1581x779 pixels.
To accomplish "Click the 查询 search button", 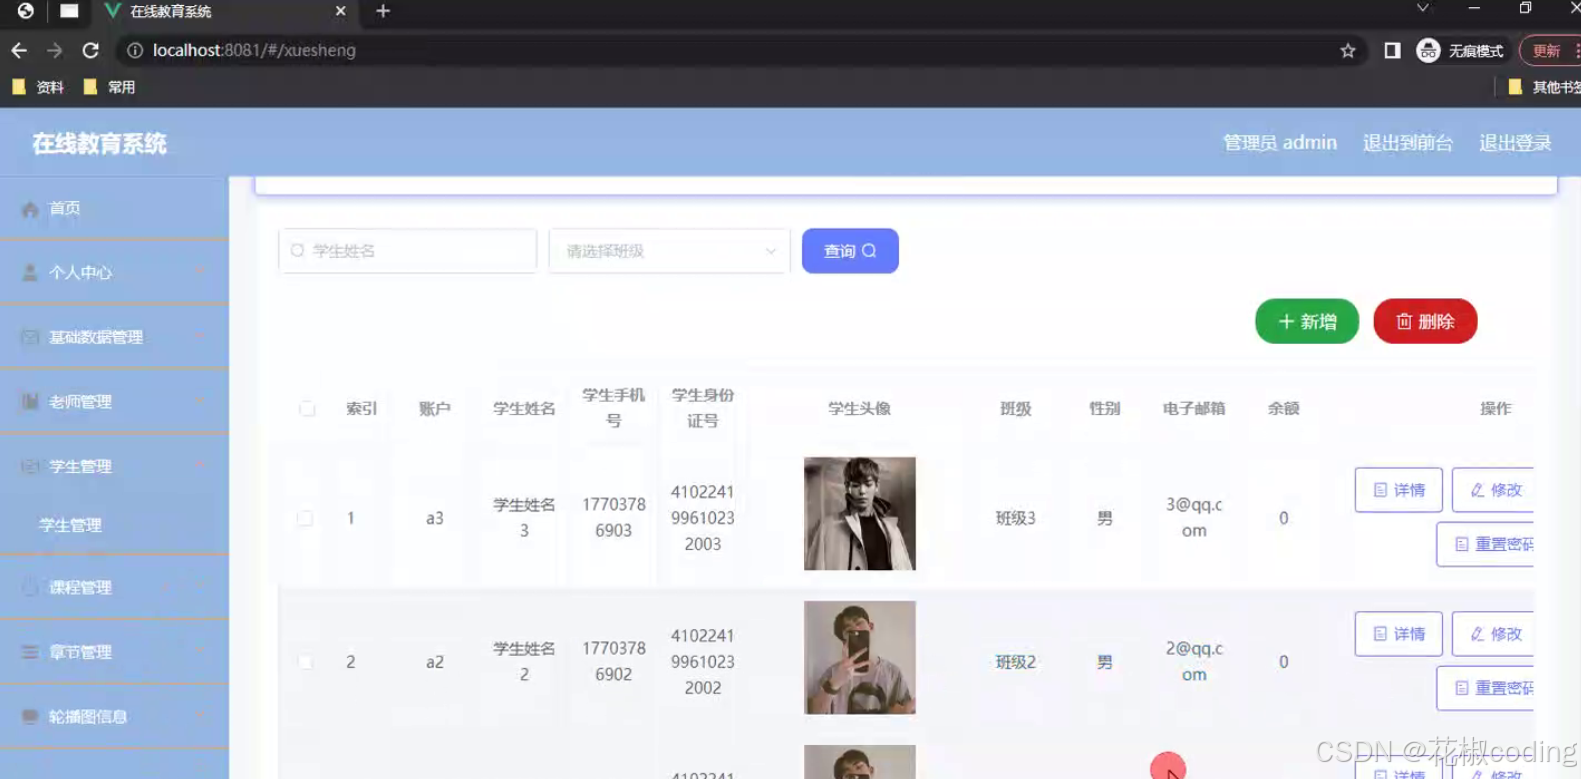I will pos(850,251).
